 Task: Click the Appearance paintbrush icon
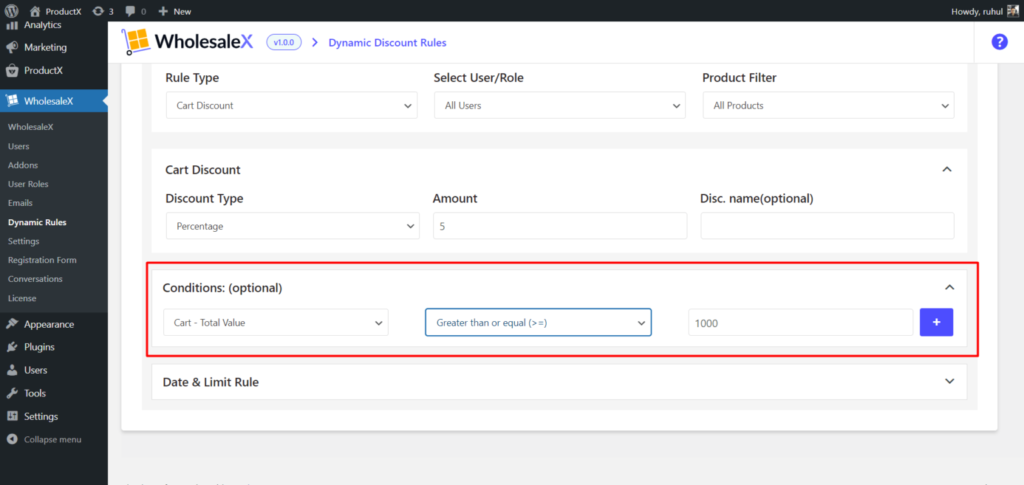tap(11, 324)
